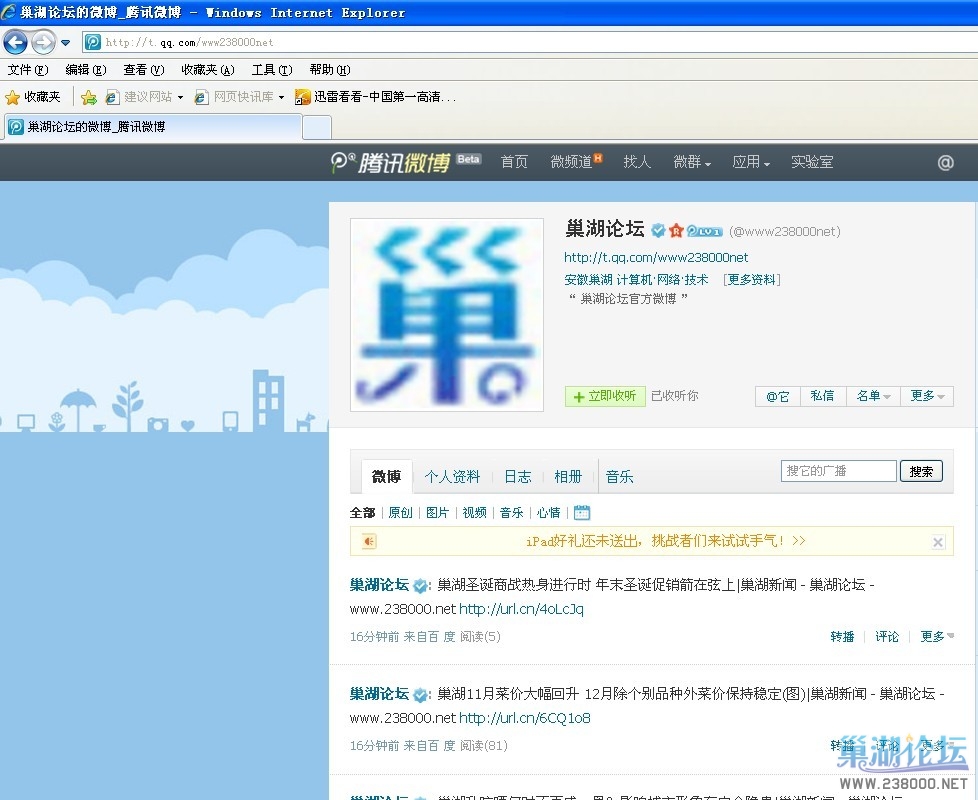Viewport: 978px width, 800px height.
Task: Filter posts by 全部
Action: point(362,513)
